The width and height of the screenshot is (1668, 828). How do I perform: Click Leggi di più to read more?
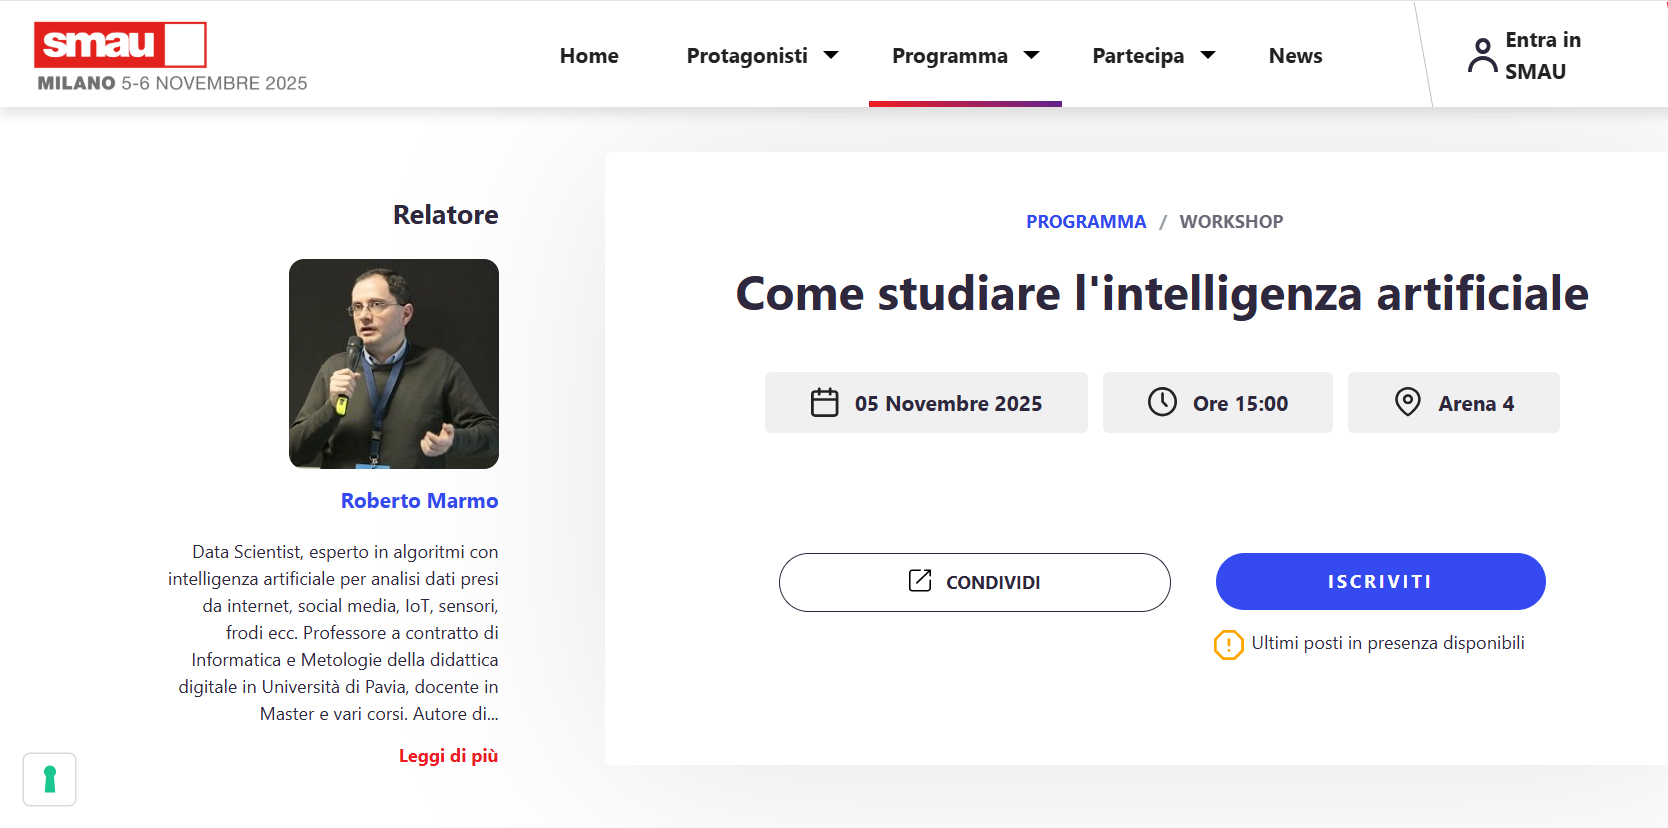(x=448, y=756)
